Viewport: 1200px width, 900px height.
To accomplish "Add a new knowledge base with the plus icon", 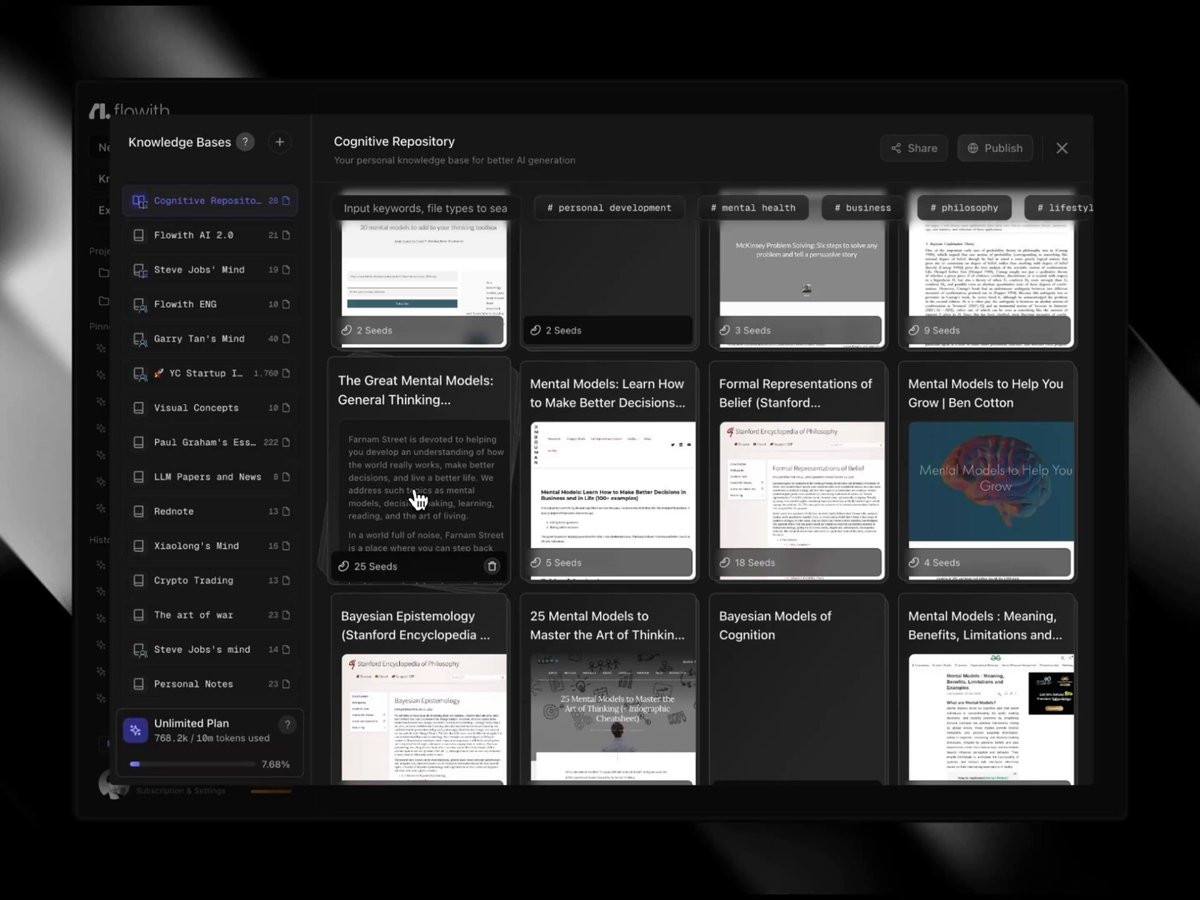I will (280, 142).
